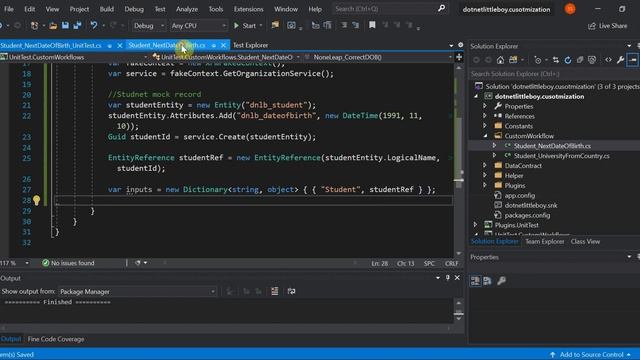Viewport: 640px width, 360px height.
Task: Close the Output panel
Action: coord(457,278)
